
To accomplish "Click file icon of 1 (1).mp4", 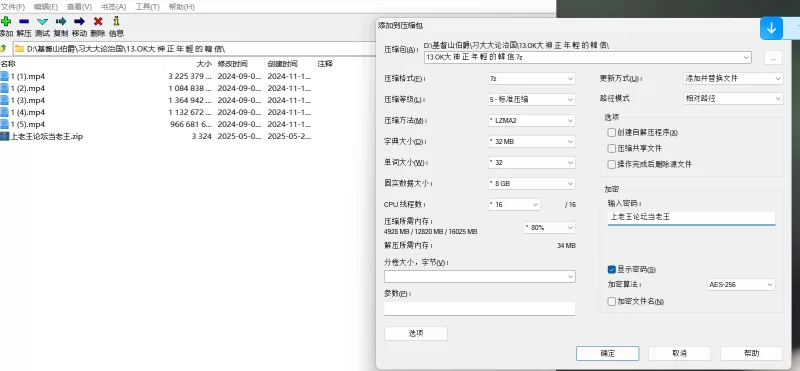I will (4, 76).
